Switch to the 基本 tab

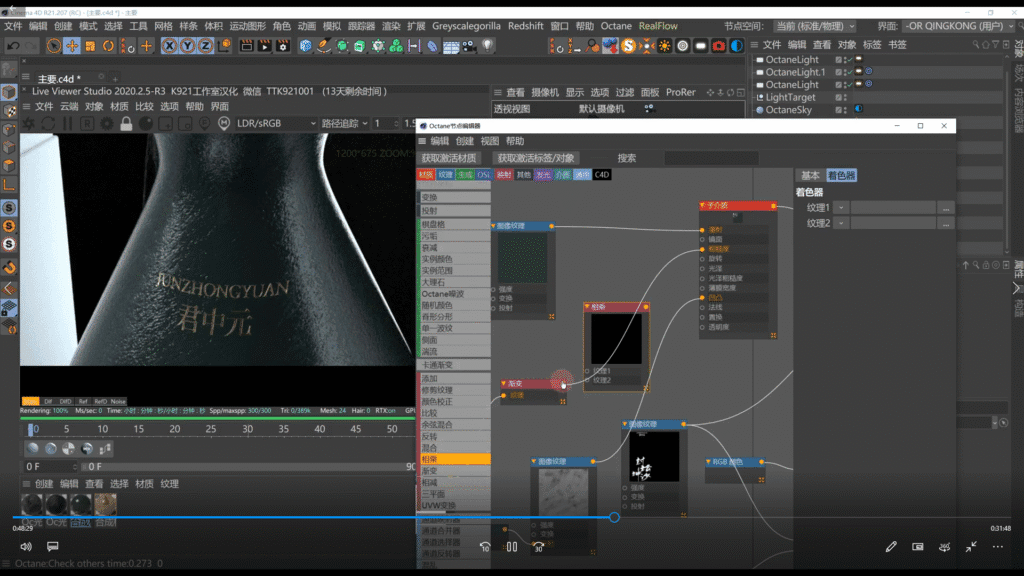(809, 175)
